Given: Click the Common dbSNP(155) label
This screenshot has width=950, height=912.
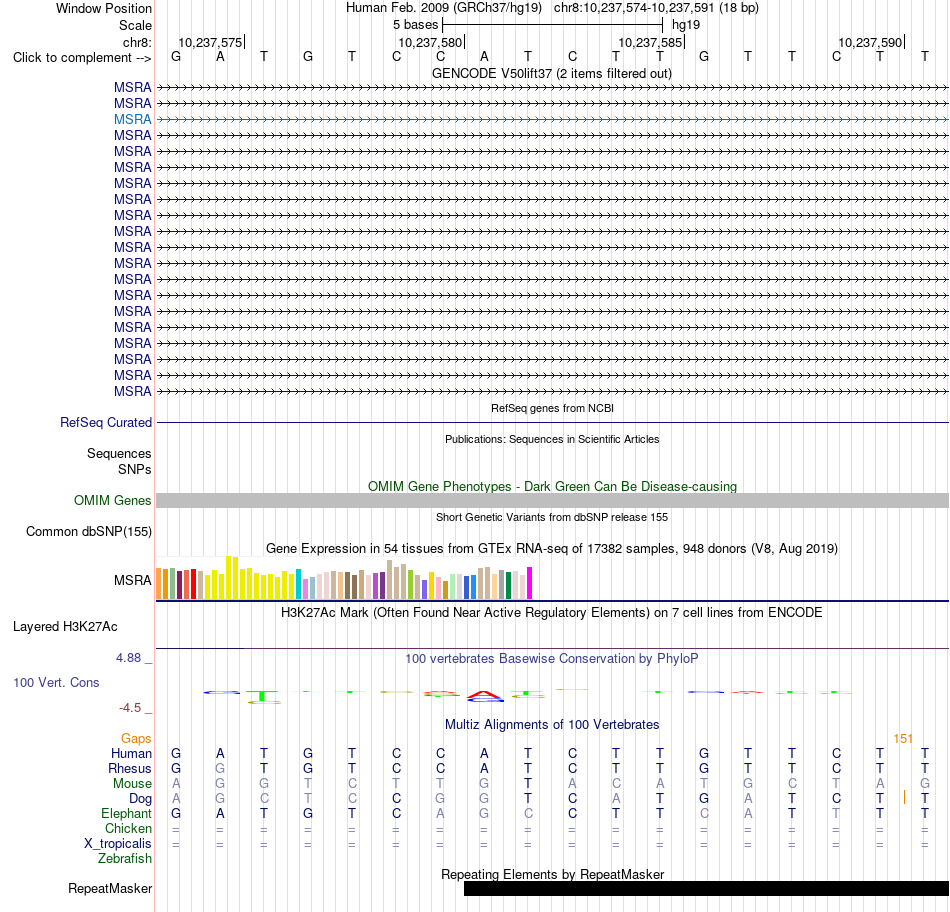Looking at the screenshot, I should pos(88,531).
